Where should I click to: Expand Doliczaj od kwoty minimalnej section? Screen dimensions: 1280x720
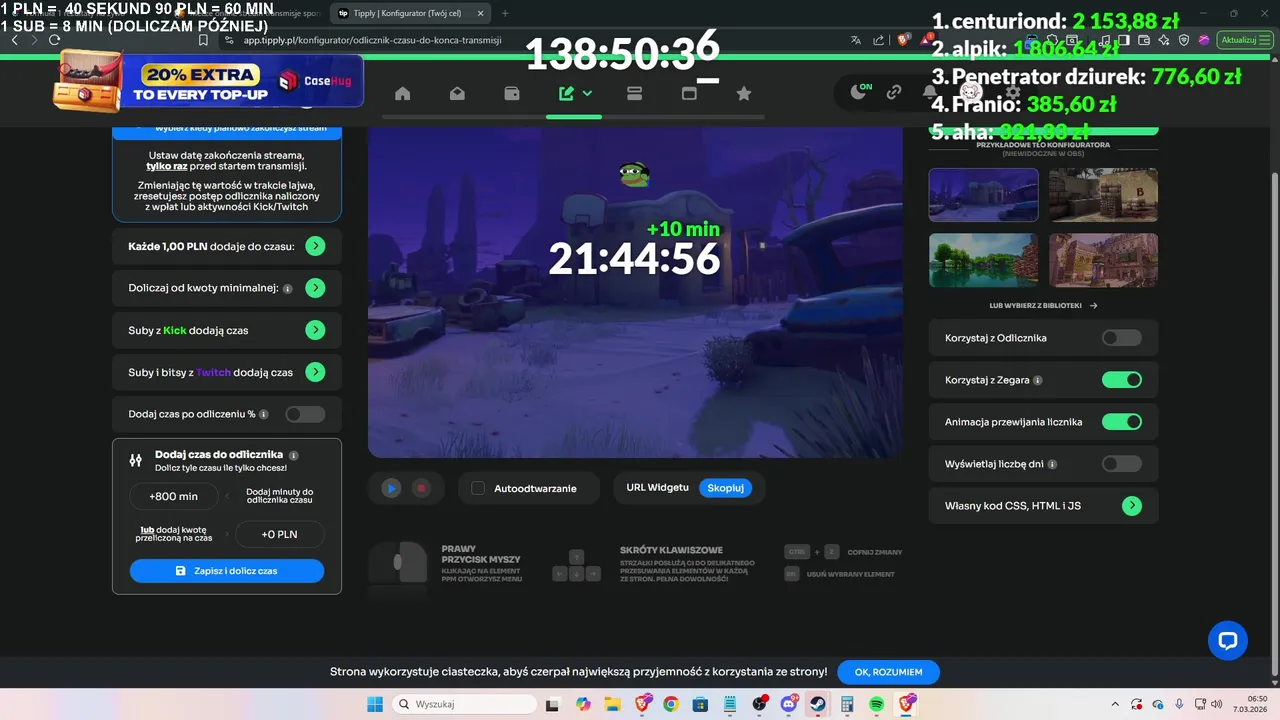[x=315, y=288]
